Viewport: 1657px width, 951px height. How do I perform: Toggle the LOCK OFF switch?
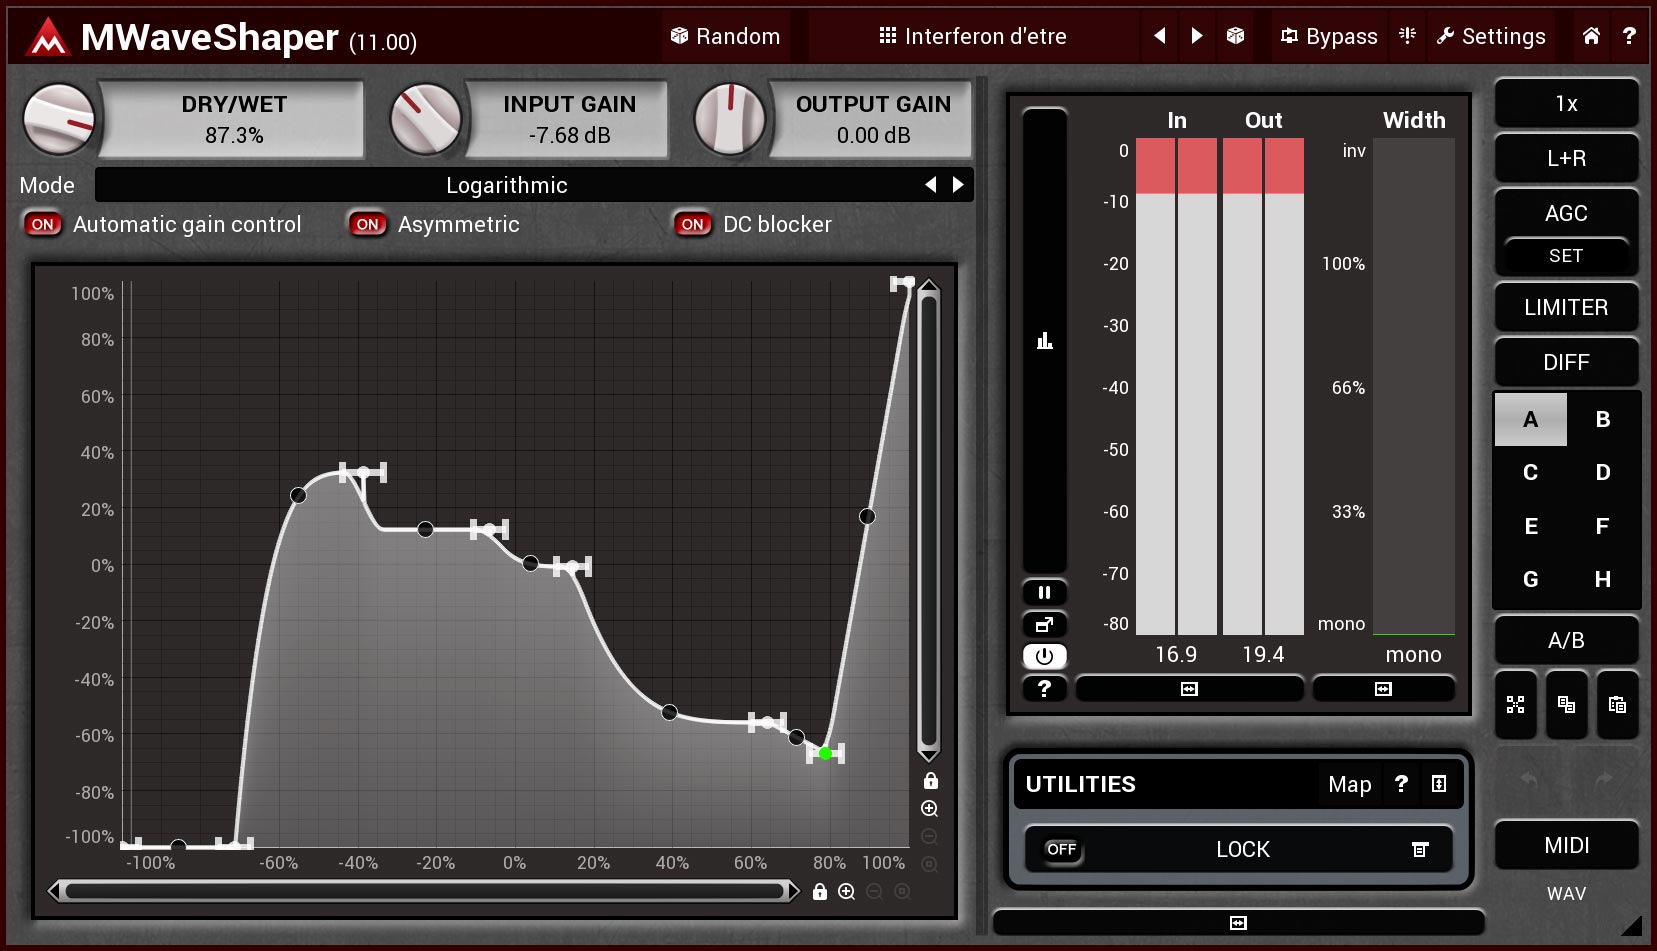point(1061,850)
